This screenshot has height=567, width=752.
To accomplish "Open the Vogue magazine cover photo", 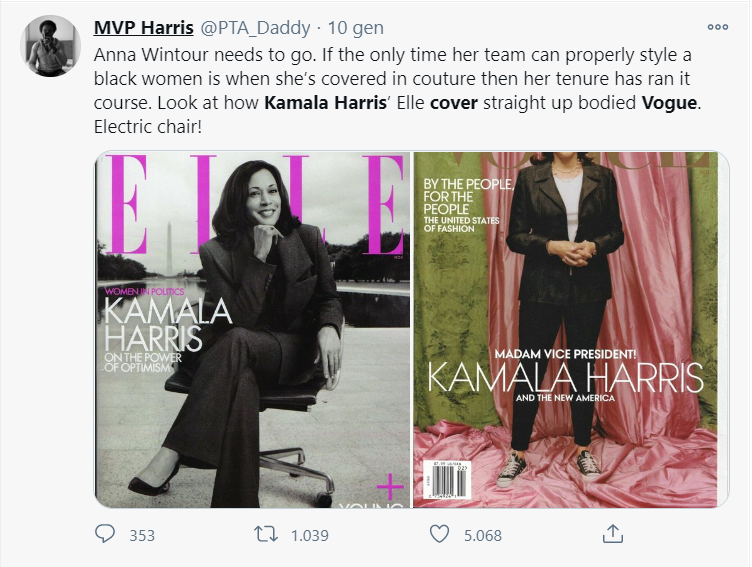I will (x=566, y=330).
